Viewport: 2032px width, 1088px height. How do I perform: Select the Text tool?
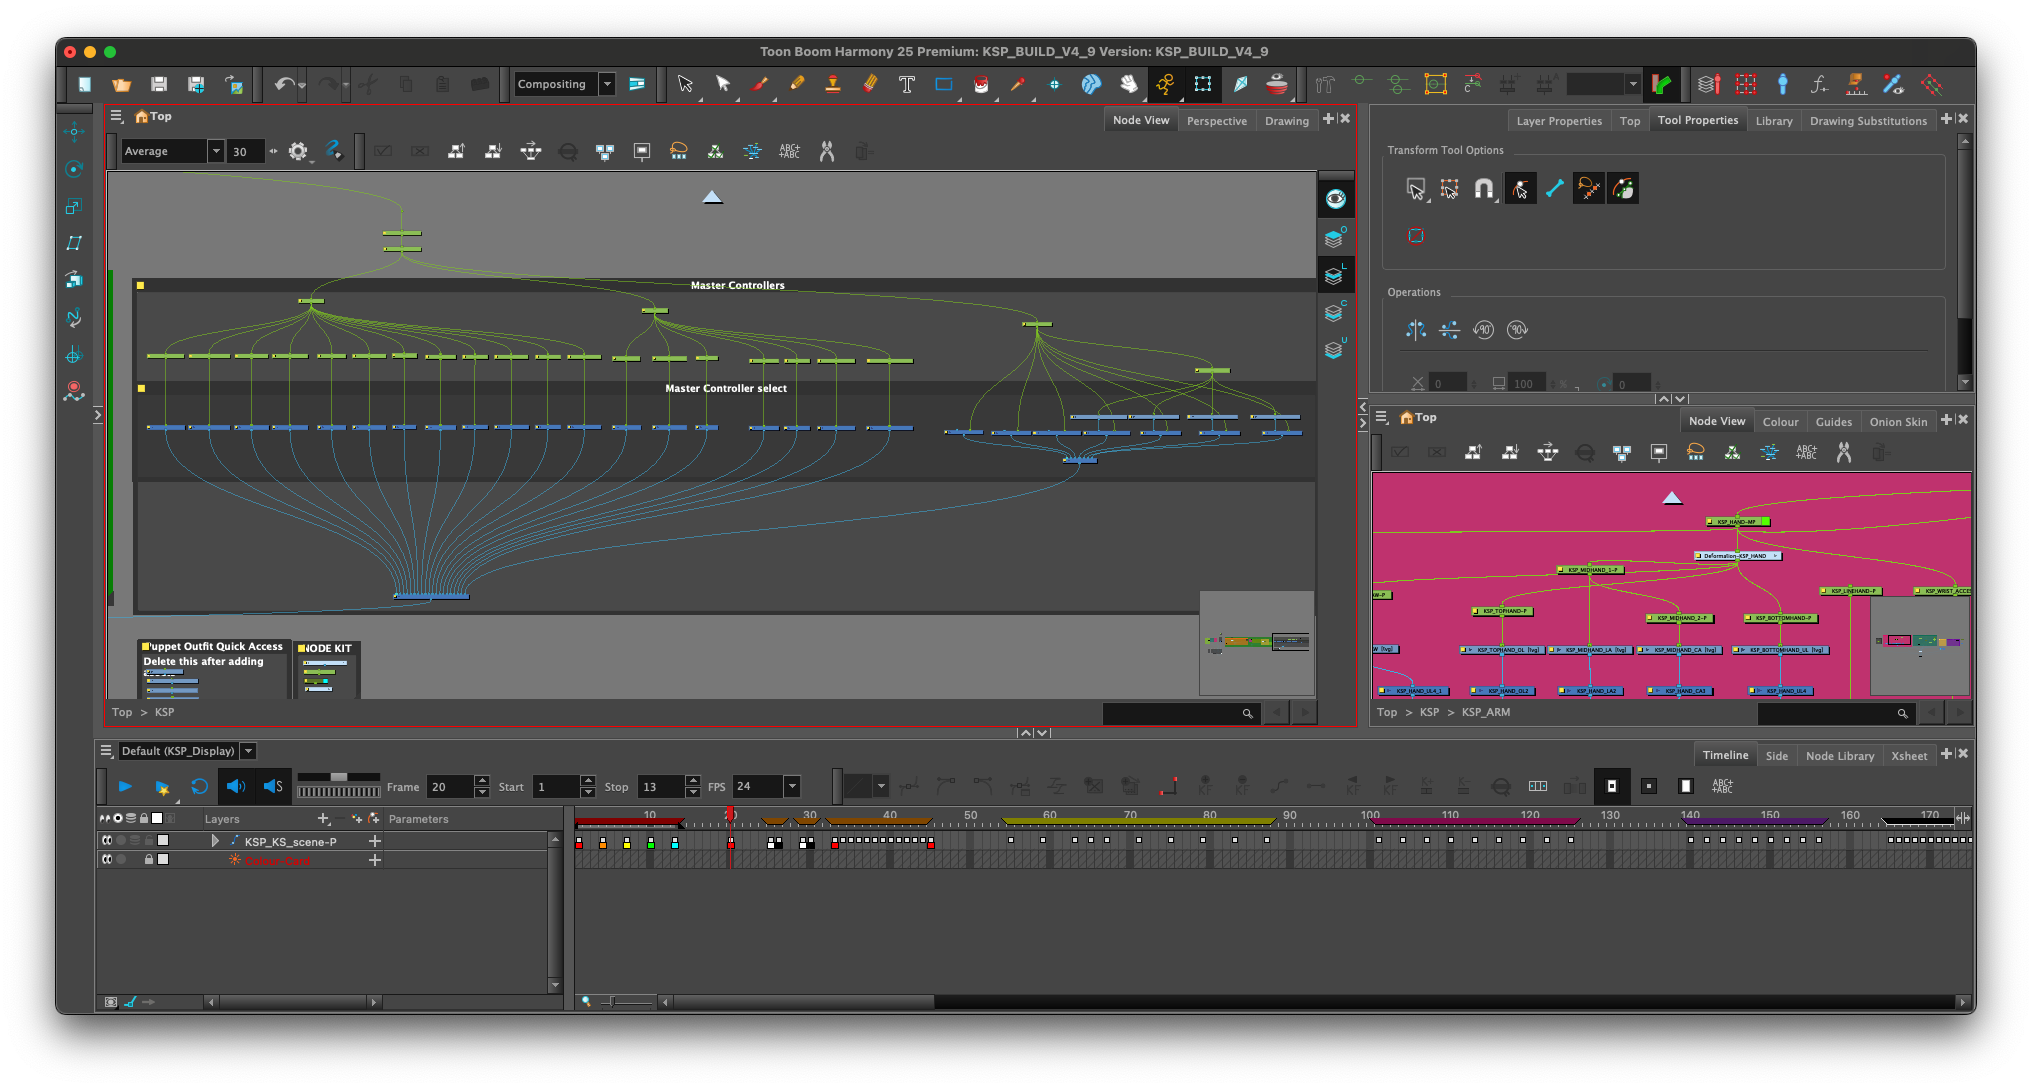tap(907, 85)
